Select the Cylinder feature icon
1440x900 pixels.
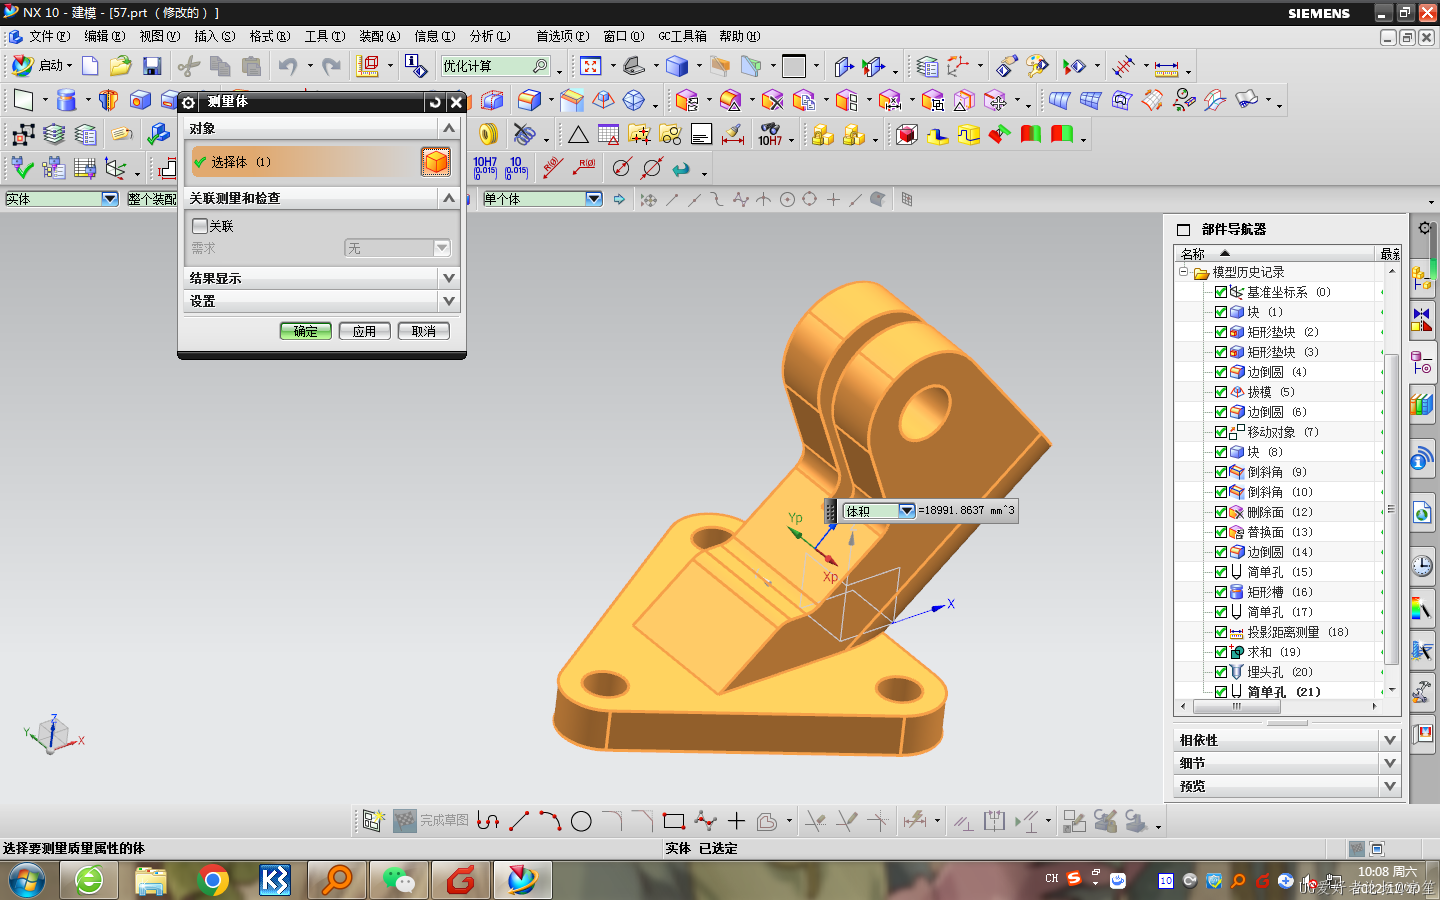(x=66, y=100)
